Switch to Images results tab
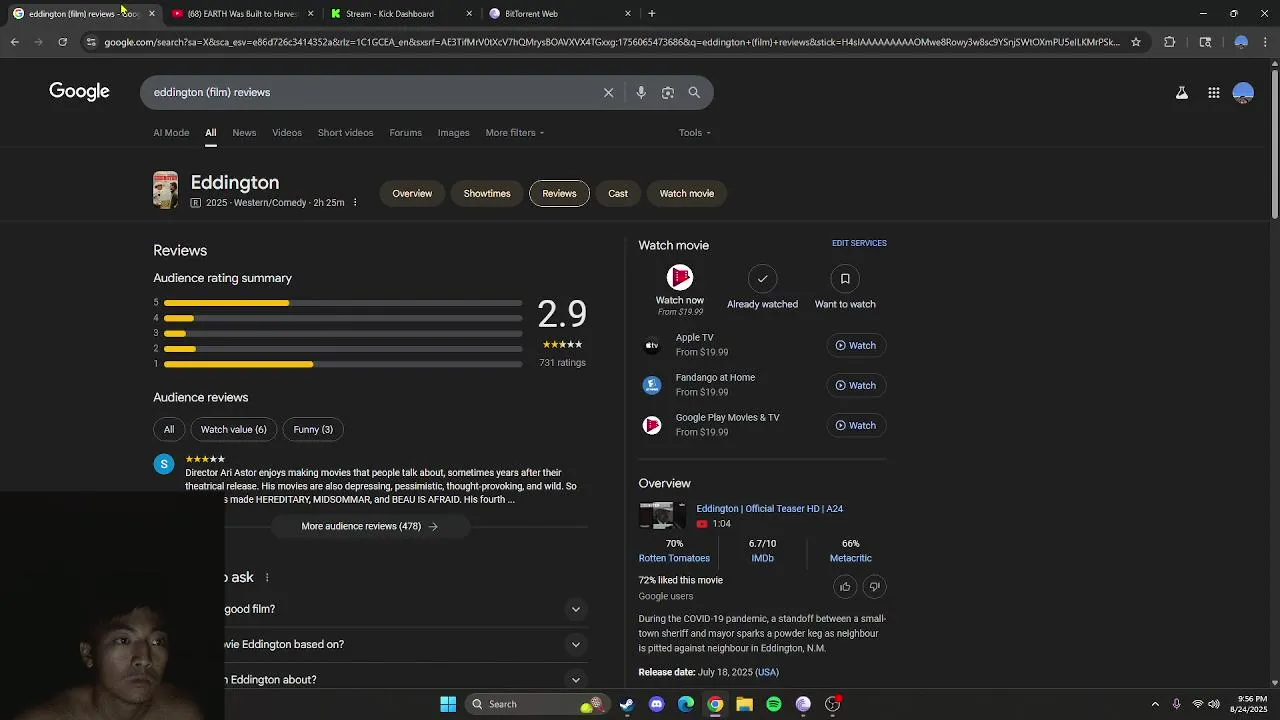The width and height of the screenshot is (1280, 720). tap(453, 133)
